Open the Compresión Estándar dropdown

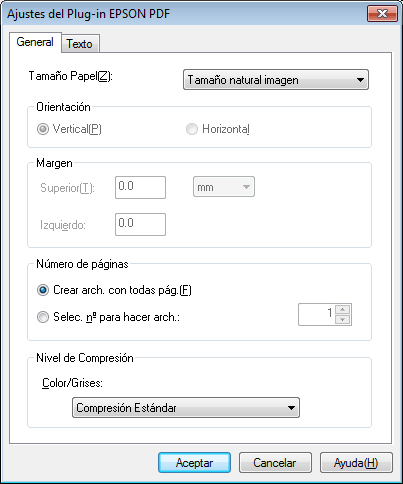(x=186, y=408)
